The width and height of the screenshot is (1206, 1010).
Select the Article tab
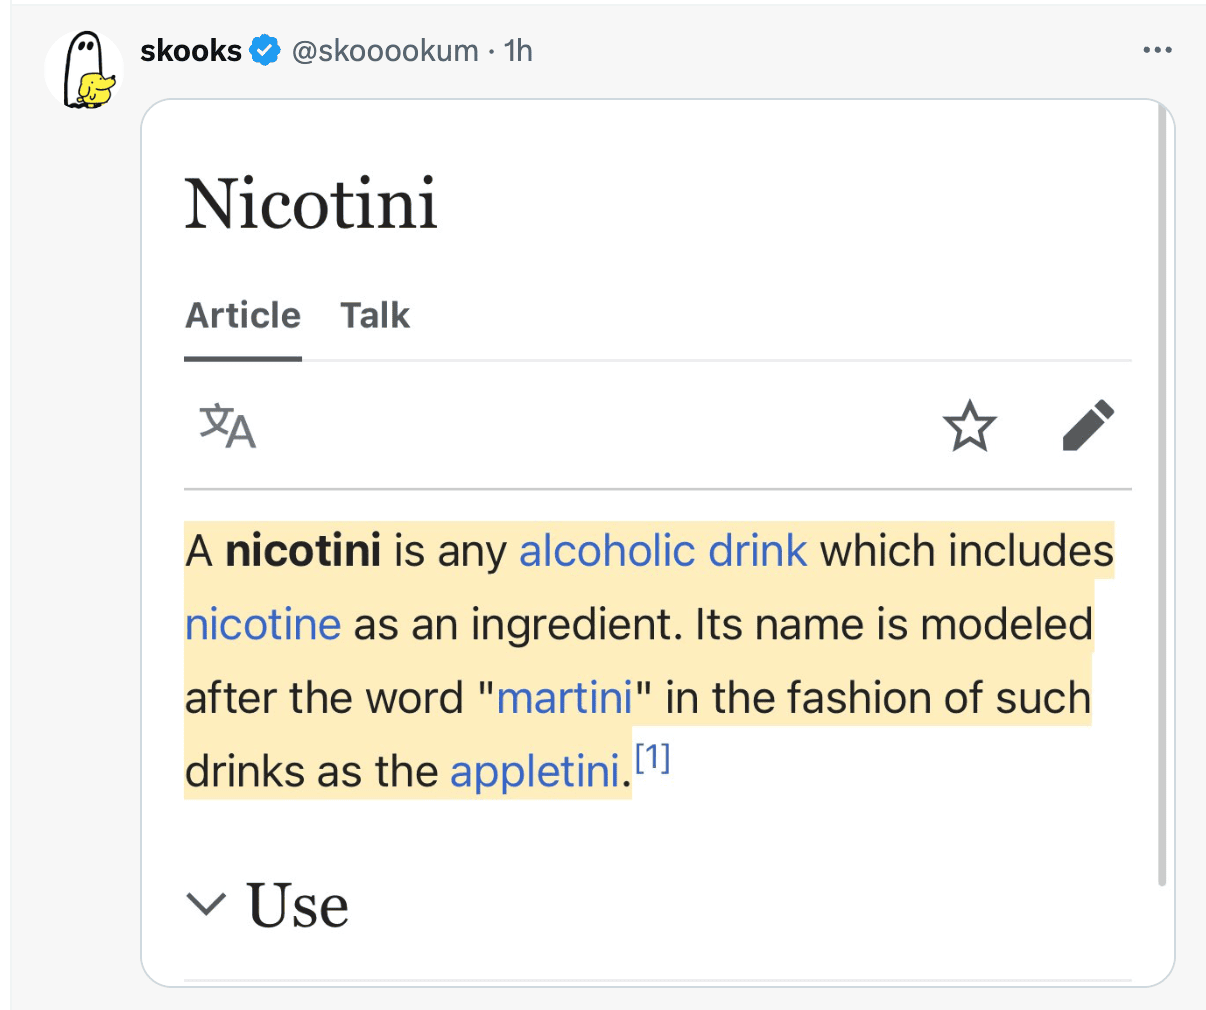[x=243, y=316]
